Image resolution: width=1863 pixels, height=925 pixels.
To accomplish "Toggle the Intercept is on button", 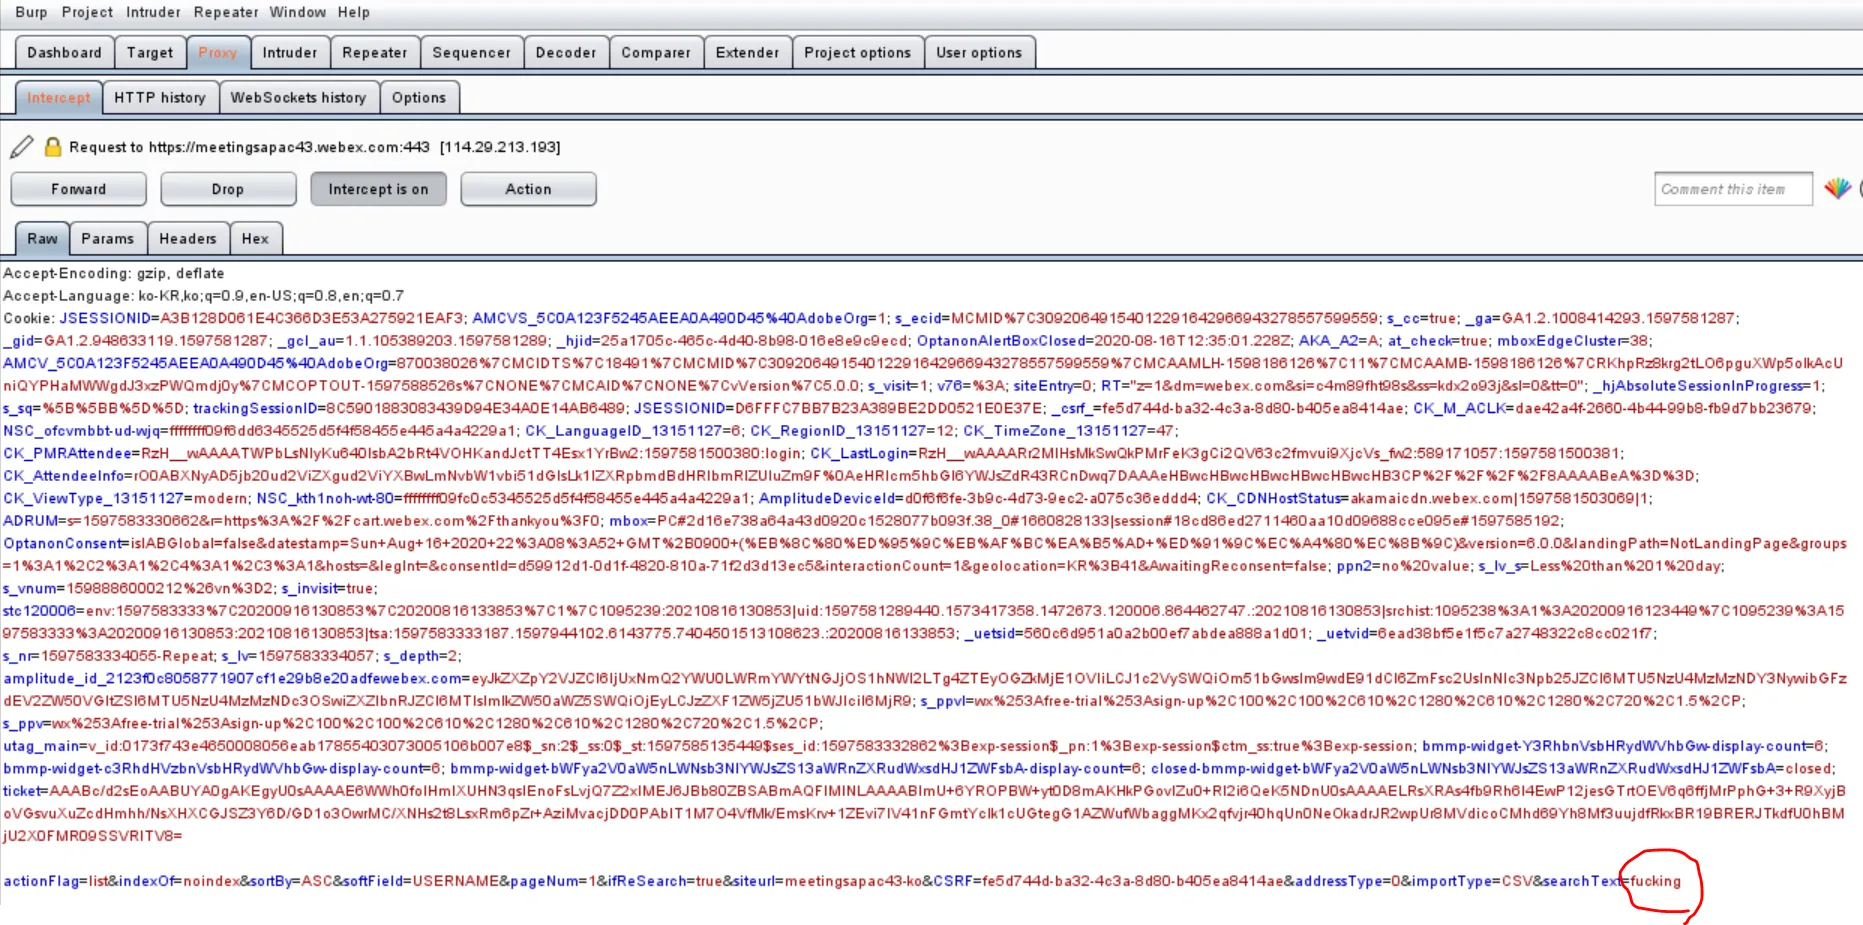I will pos(378,189).
